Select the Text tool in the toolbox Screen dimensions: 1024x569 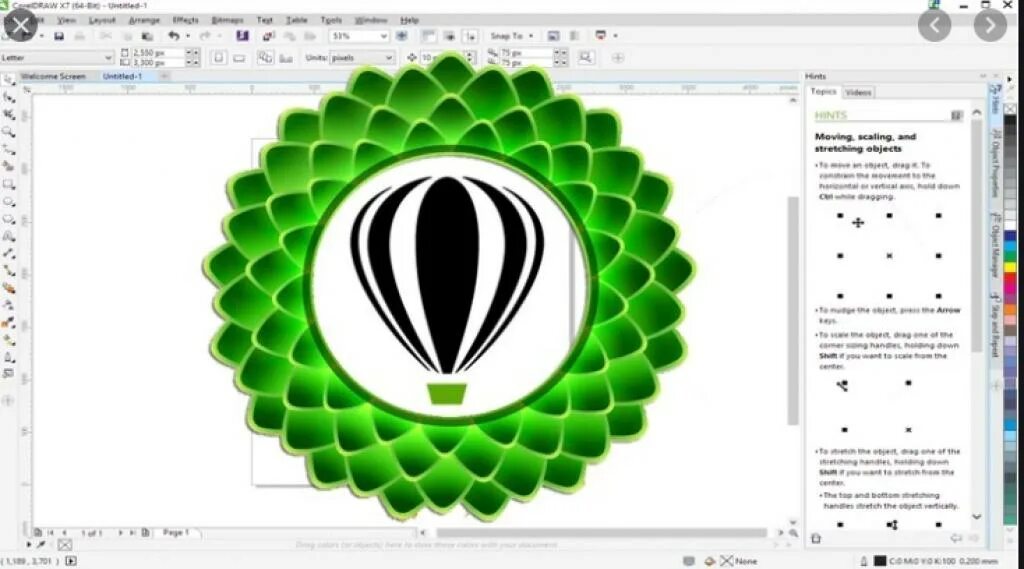click(8, 236)
